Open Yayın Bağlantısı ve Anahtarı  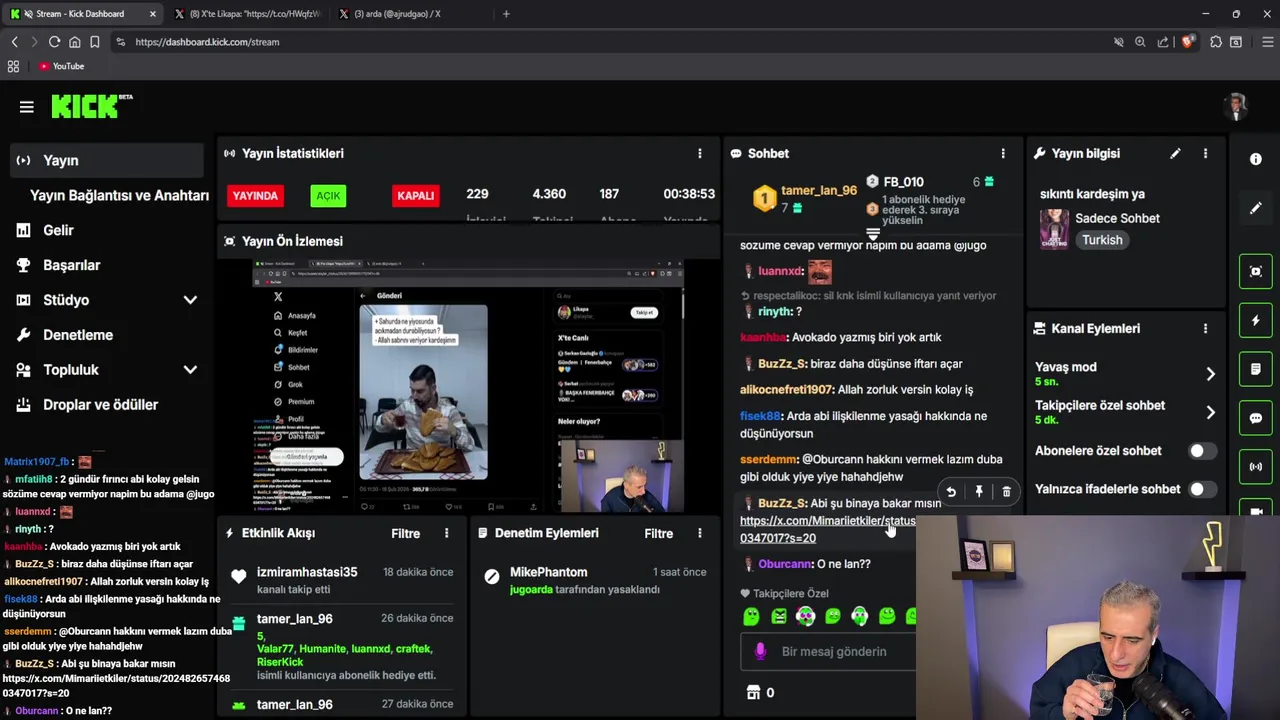[119, 195]
